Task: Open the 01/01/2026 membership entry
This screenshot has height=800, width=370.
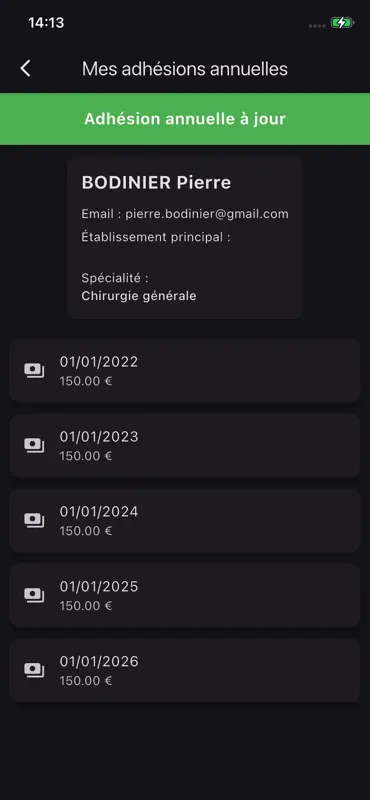Action: click(185, 670)
